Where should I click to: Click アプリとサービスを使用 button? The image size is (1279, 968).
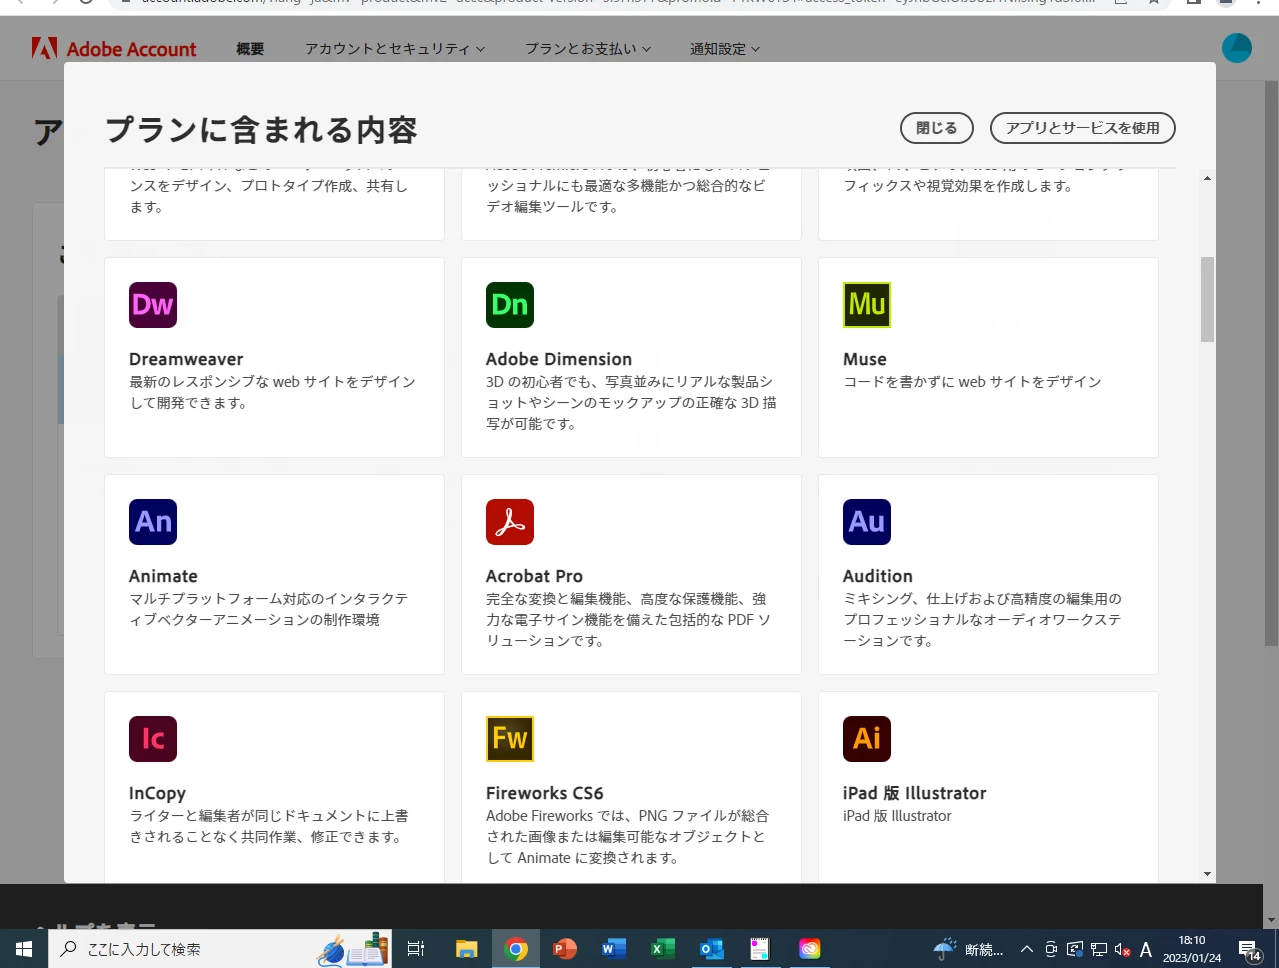[x=1082, y=128]
